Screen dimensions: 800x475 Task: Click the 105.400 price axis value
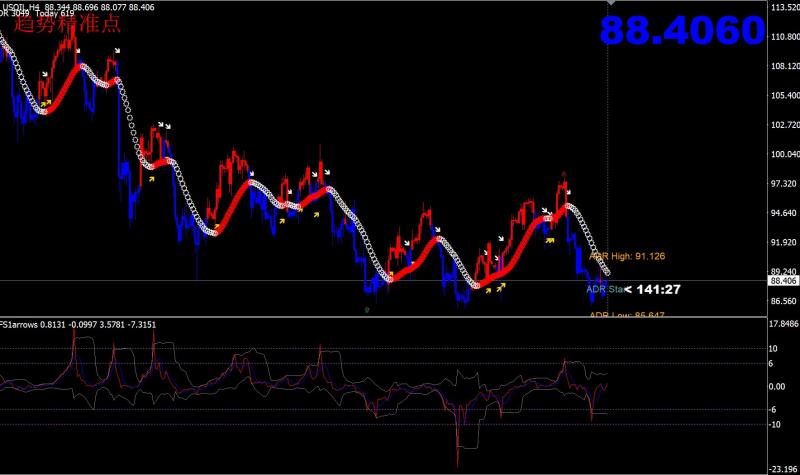785,95
